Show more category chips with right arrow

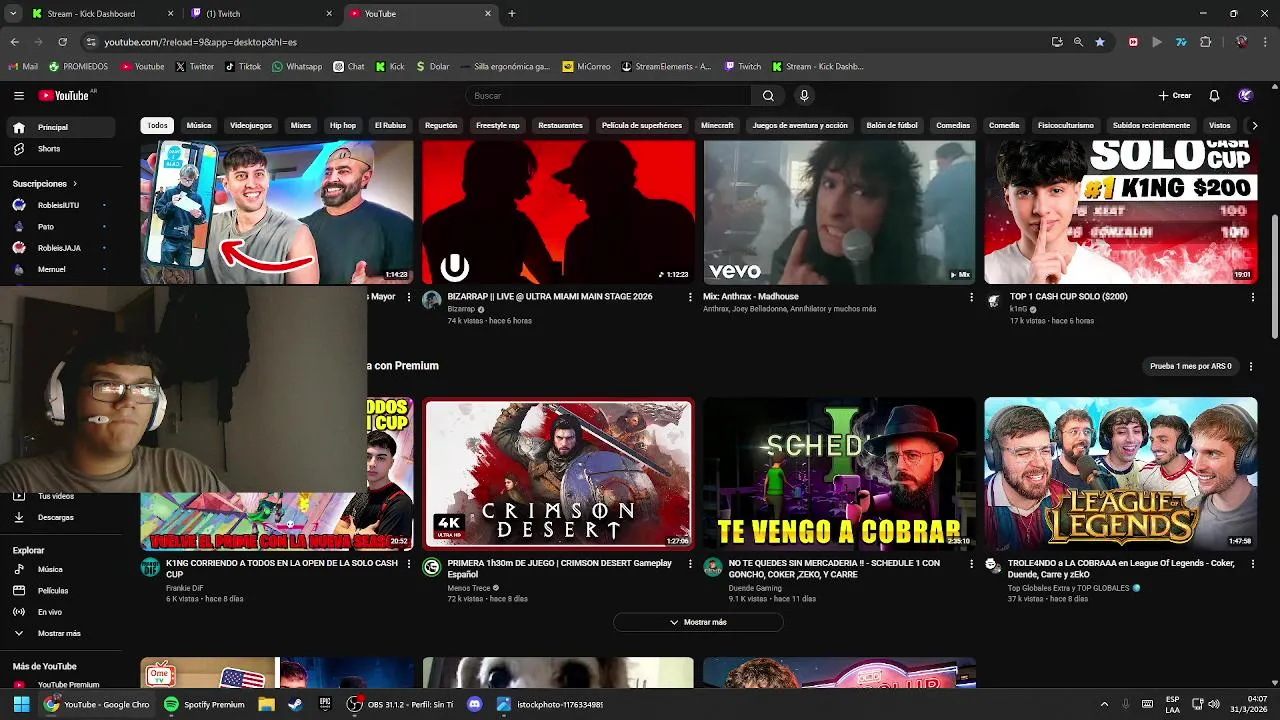coord(1255,125)
